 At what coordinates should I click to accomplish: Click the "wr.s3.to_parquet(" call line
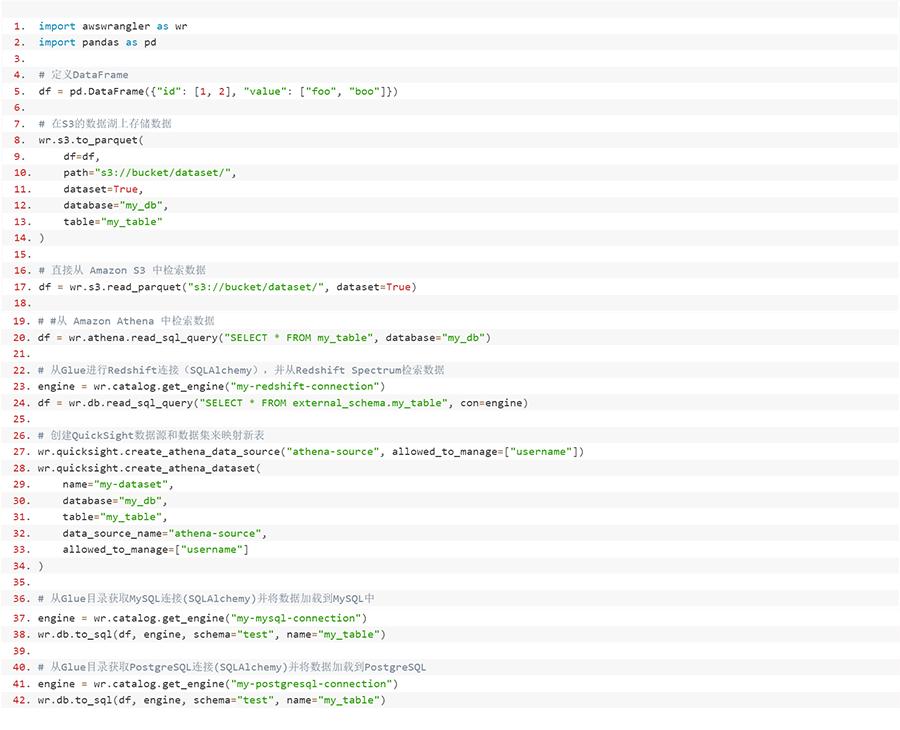pos(91,140)
